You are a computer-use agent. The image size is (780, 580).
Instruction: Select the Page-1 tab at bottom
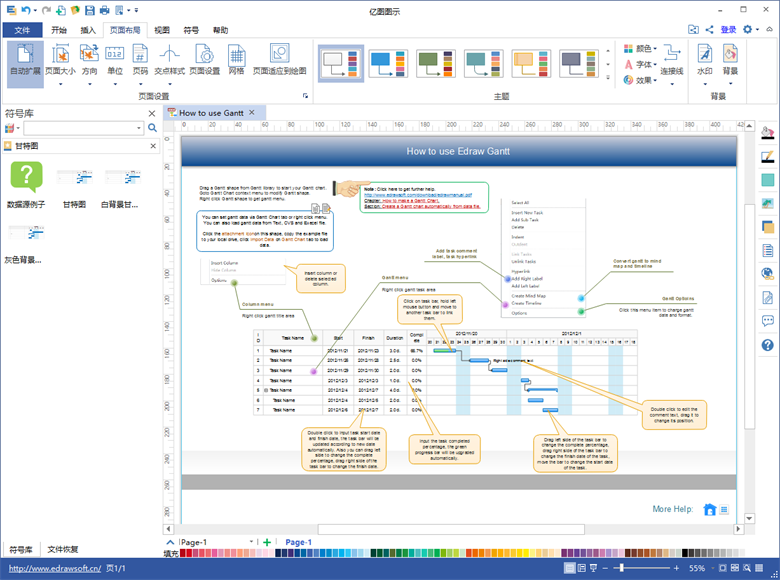pos(298,542)
